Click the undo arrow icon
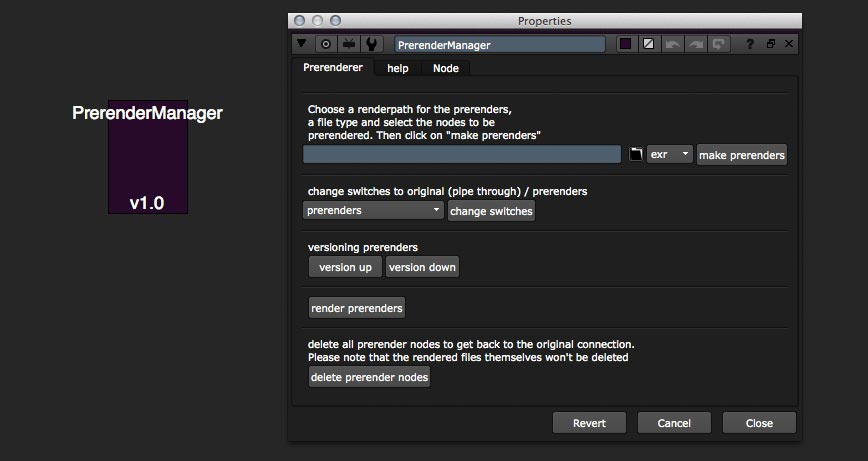 (673, 44)
